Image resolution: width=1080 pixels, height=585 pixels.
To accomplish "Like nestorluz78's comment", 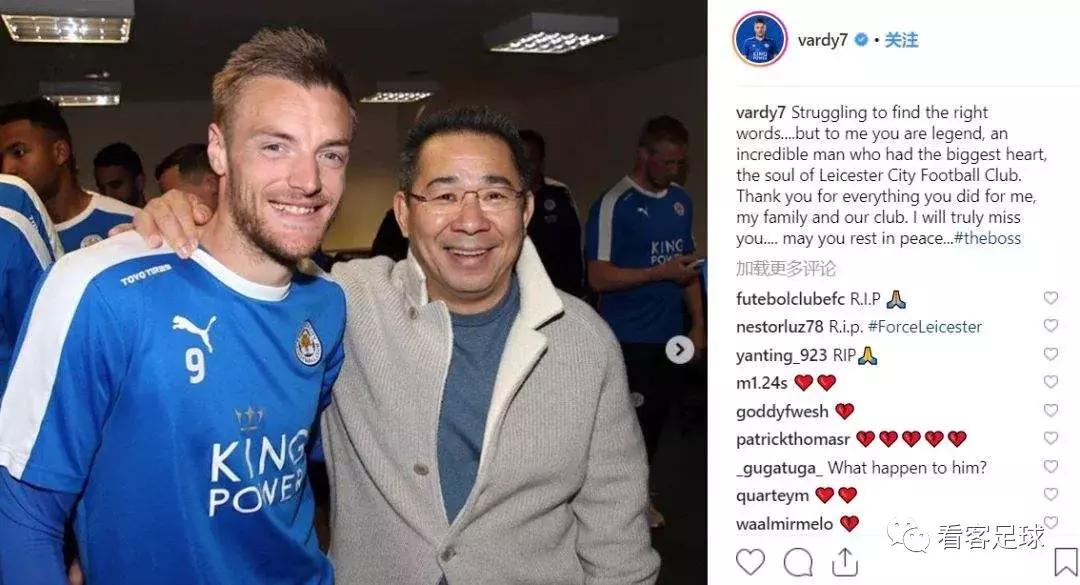I will 1050,325.
